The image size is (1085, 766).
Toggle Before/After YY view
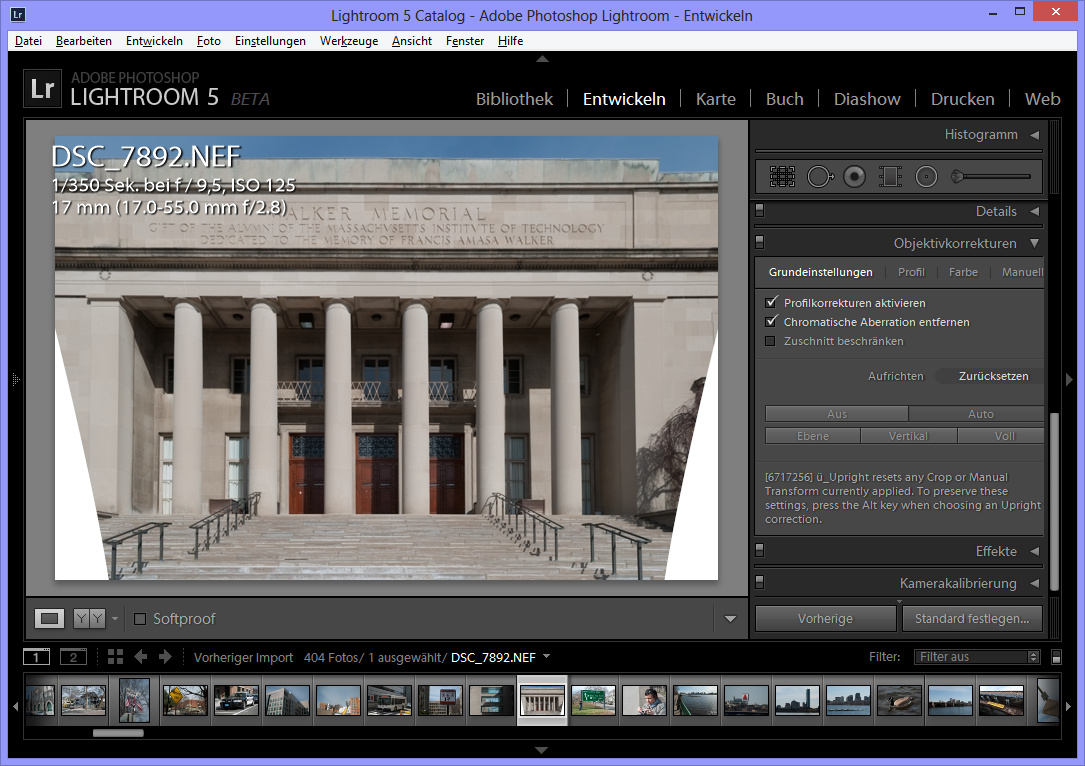click(89, 619)
